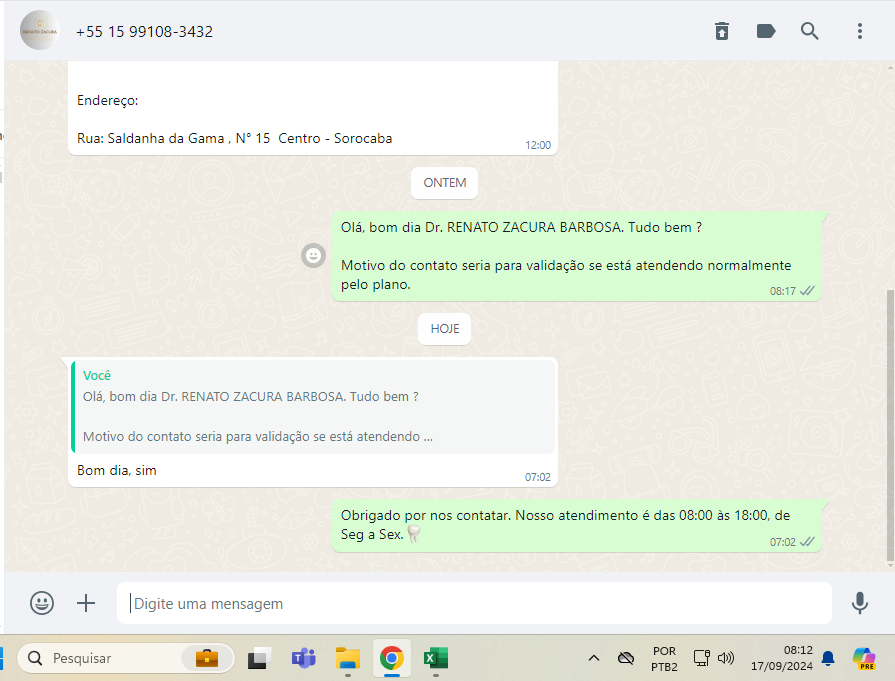This screenshot has width=895, height=681.
Task: Open the notification bell in system tray
Action: (828, 658)
